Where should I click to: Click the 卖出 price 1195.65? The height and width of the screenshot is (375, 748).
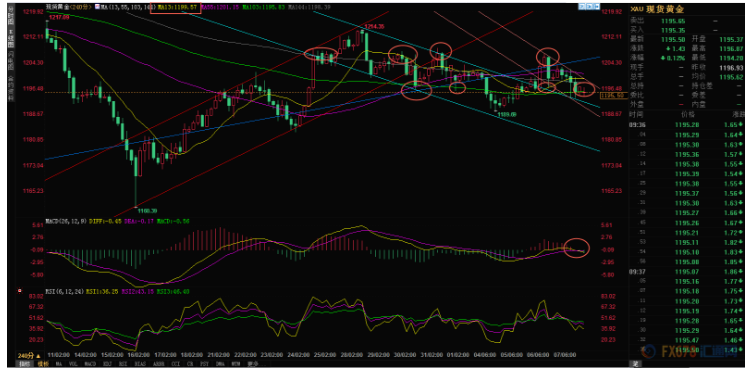673,21
